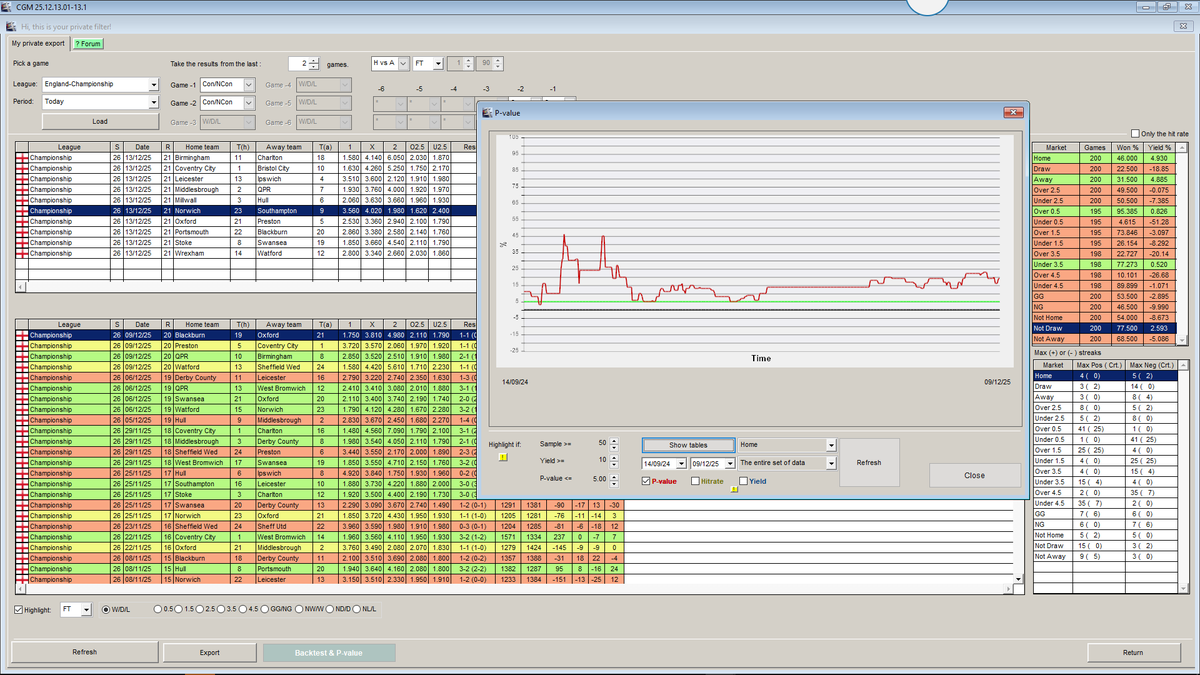Click the Yield % column header
Viewport: 1200px width, 675px height.
[x=1160, y=147]
